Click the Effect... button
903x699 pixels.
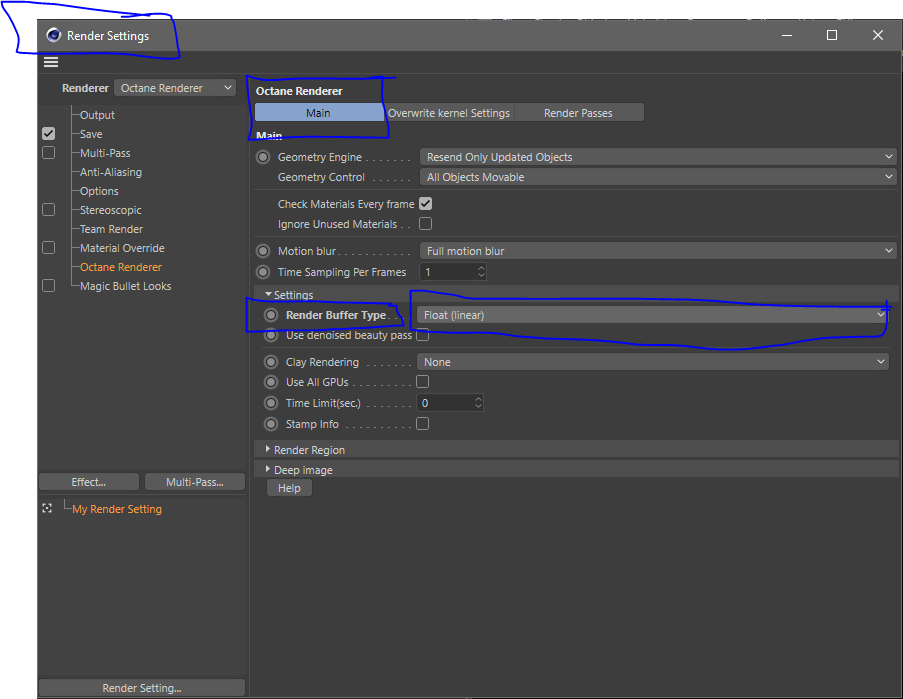pos(89,482)
